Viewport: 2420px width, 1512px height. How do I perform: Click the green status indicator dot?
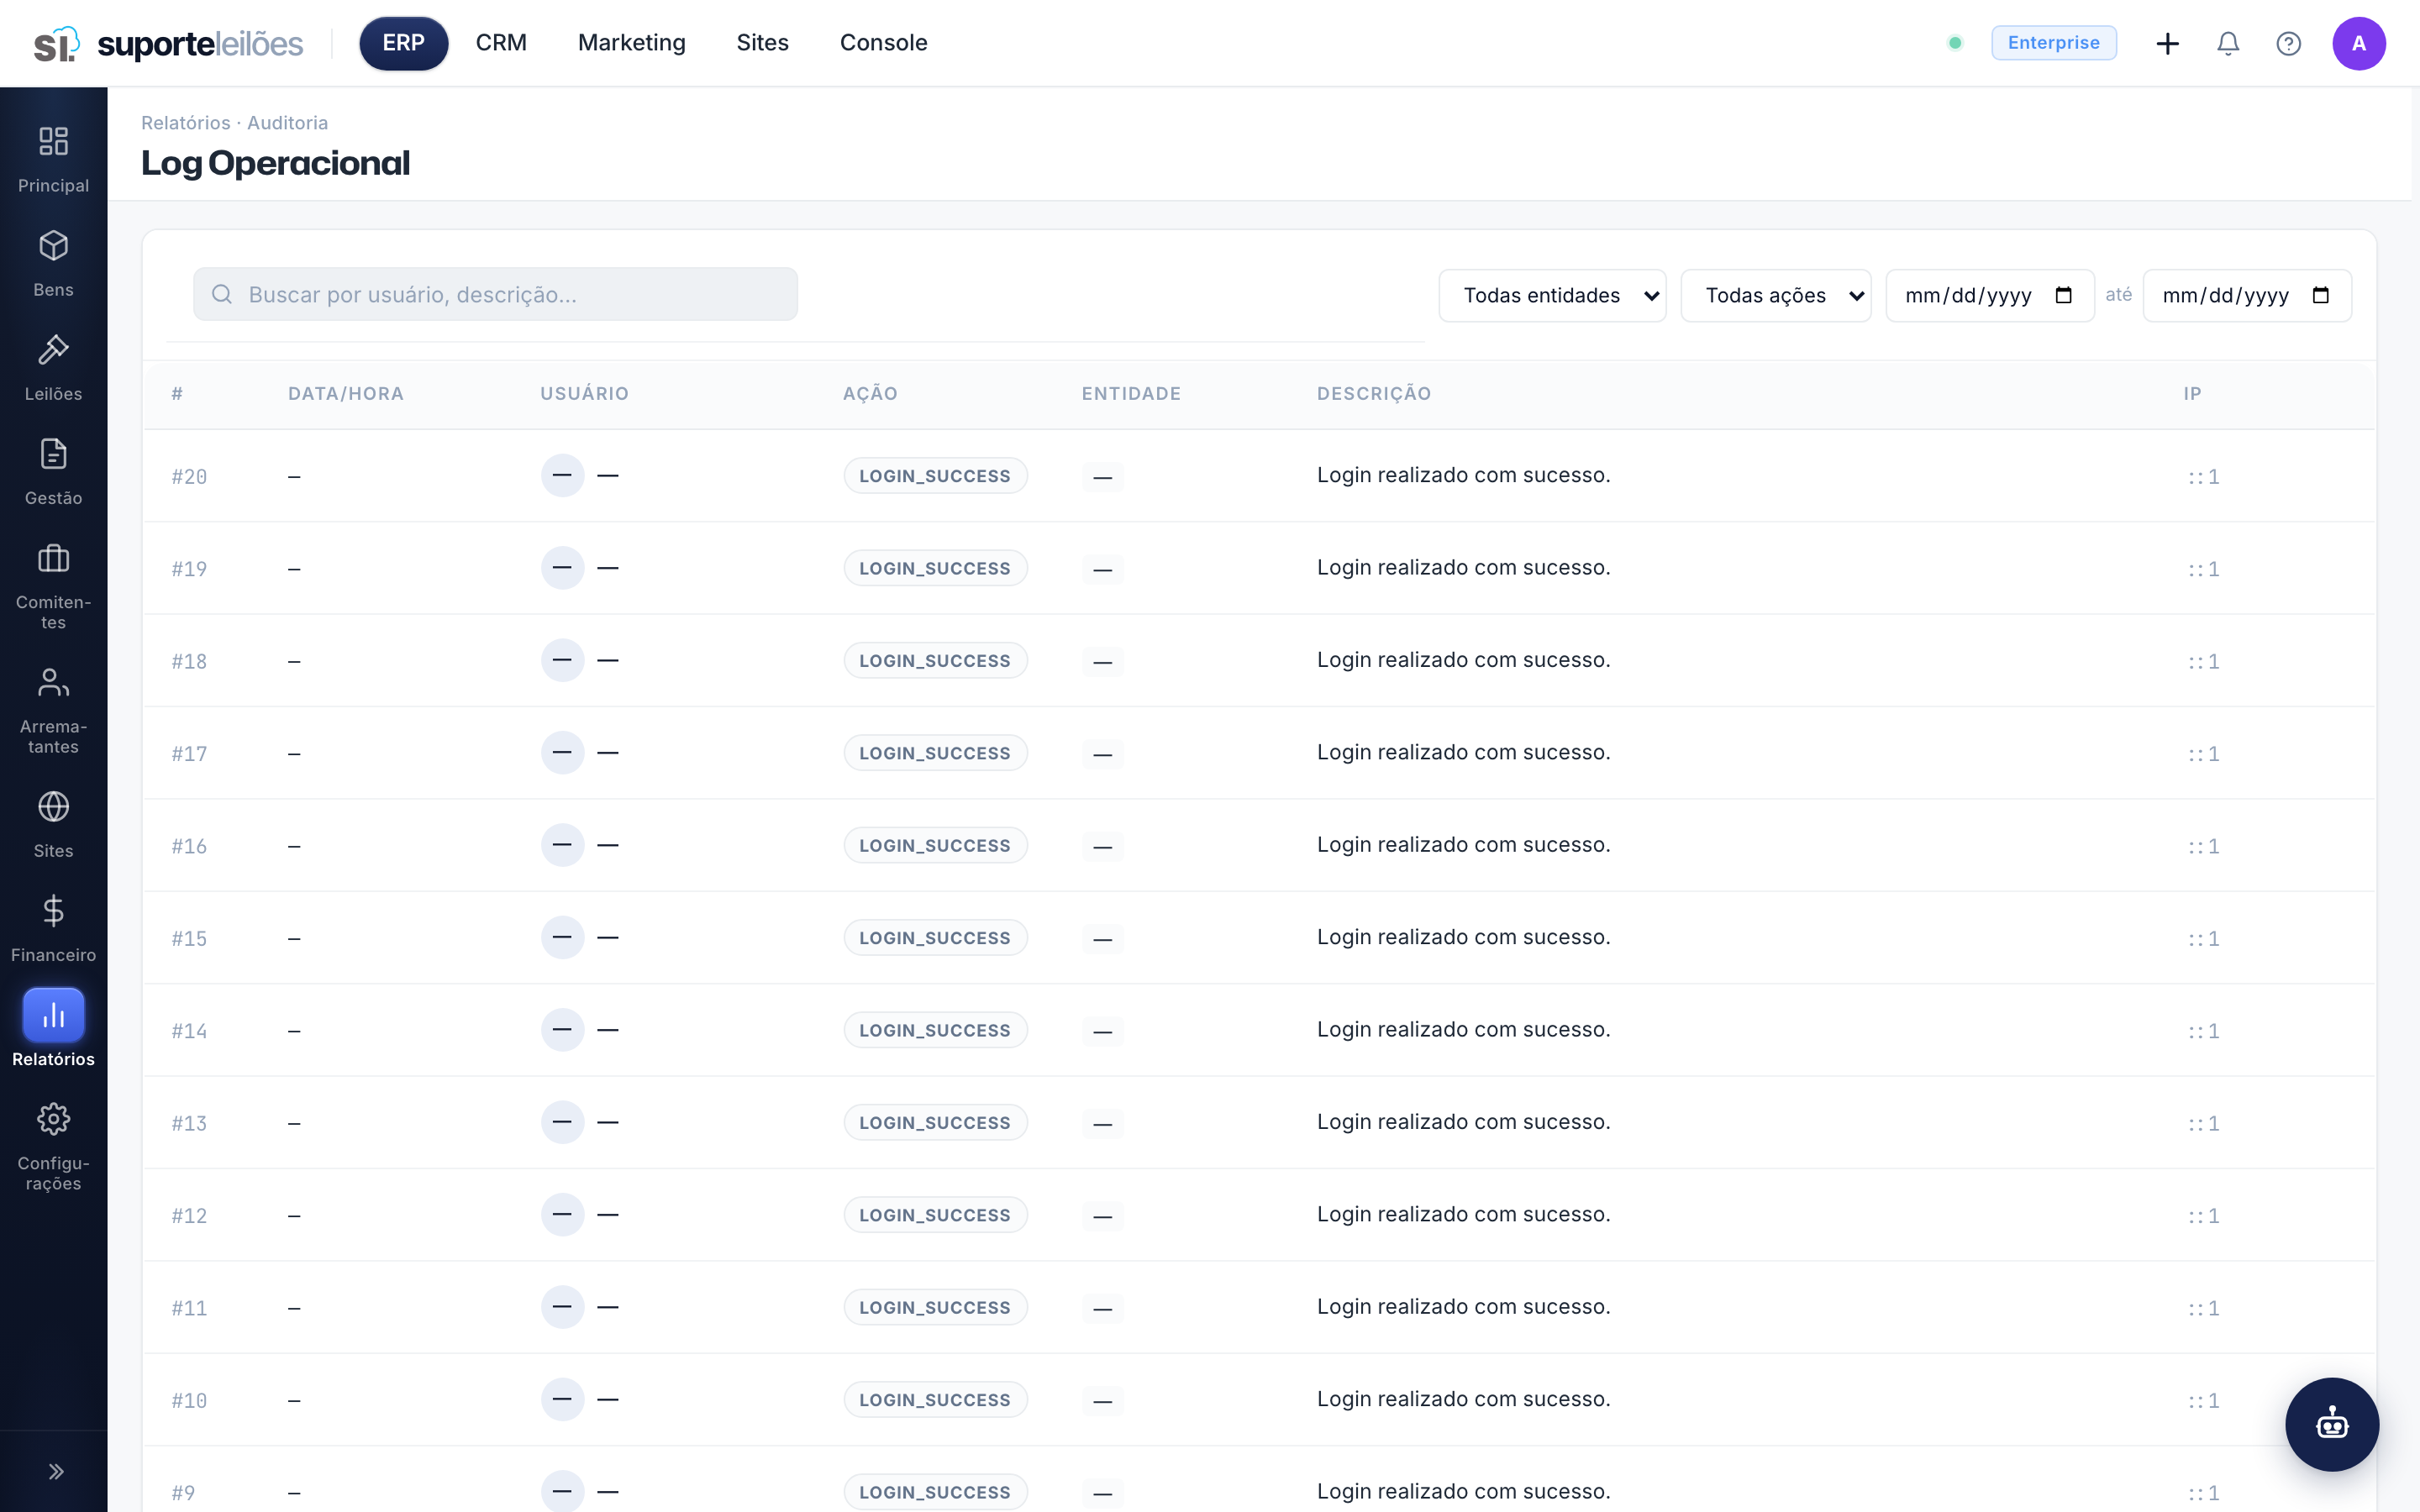[1955, 43]
